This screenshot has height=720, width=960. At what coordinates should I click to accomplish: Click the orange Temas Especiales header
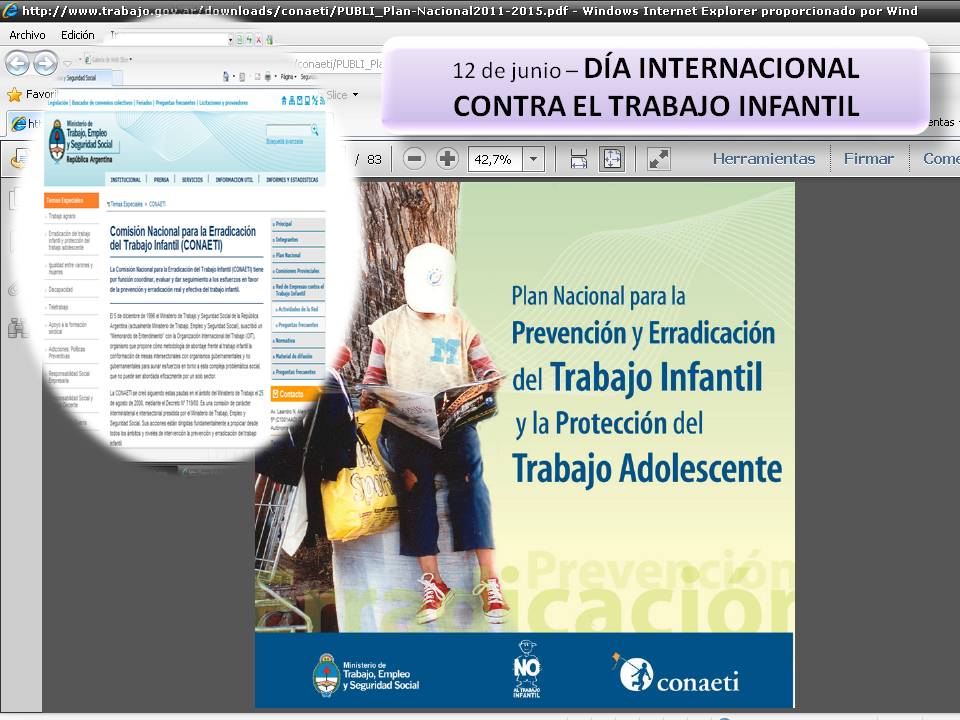coord(71,200)
